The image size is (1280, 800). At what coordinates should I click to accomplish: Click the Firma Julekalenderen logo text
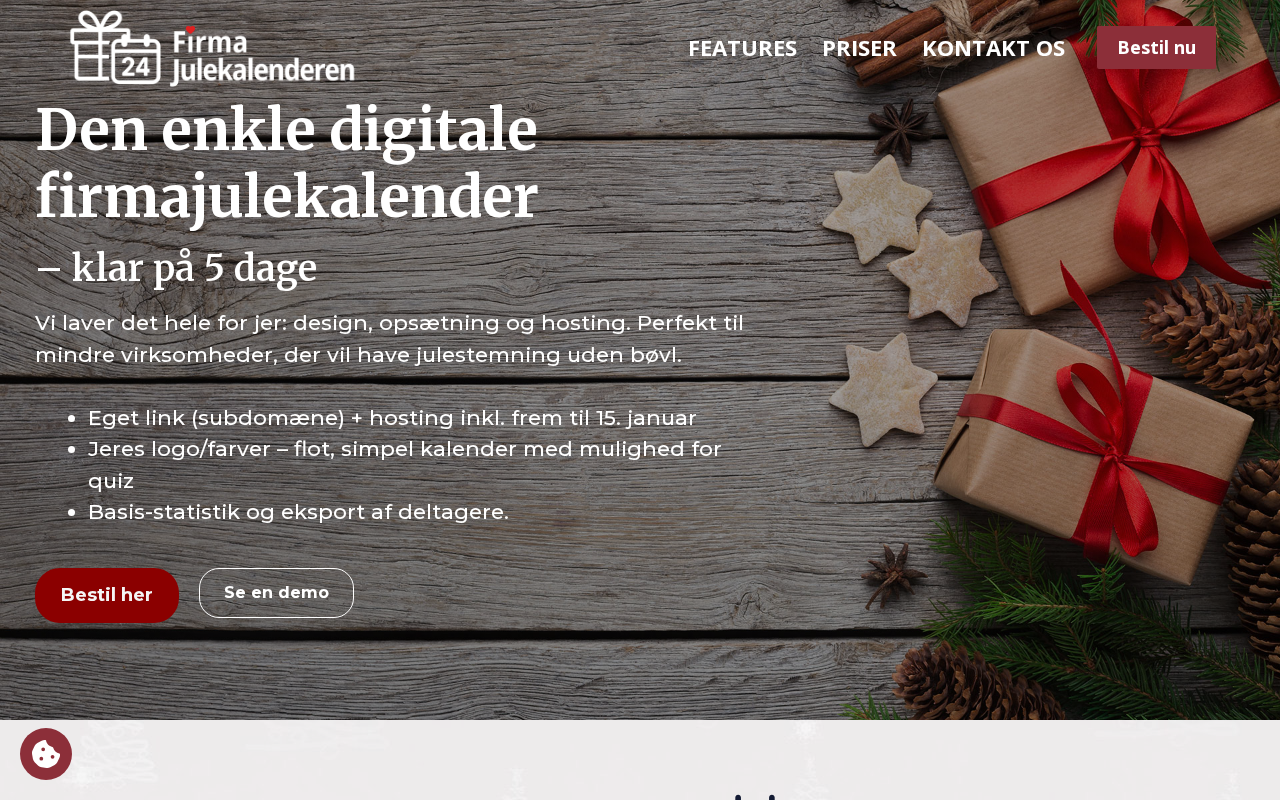coord(262,56)
